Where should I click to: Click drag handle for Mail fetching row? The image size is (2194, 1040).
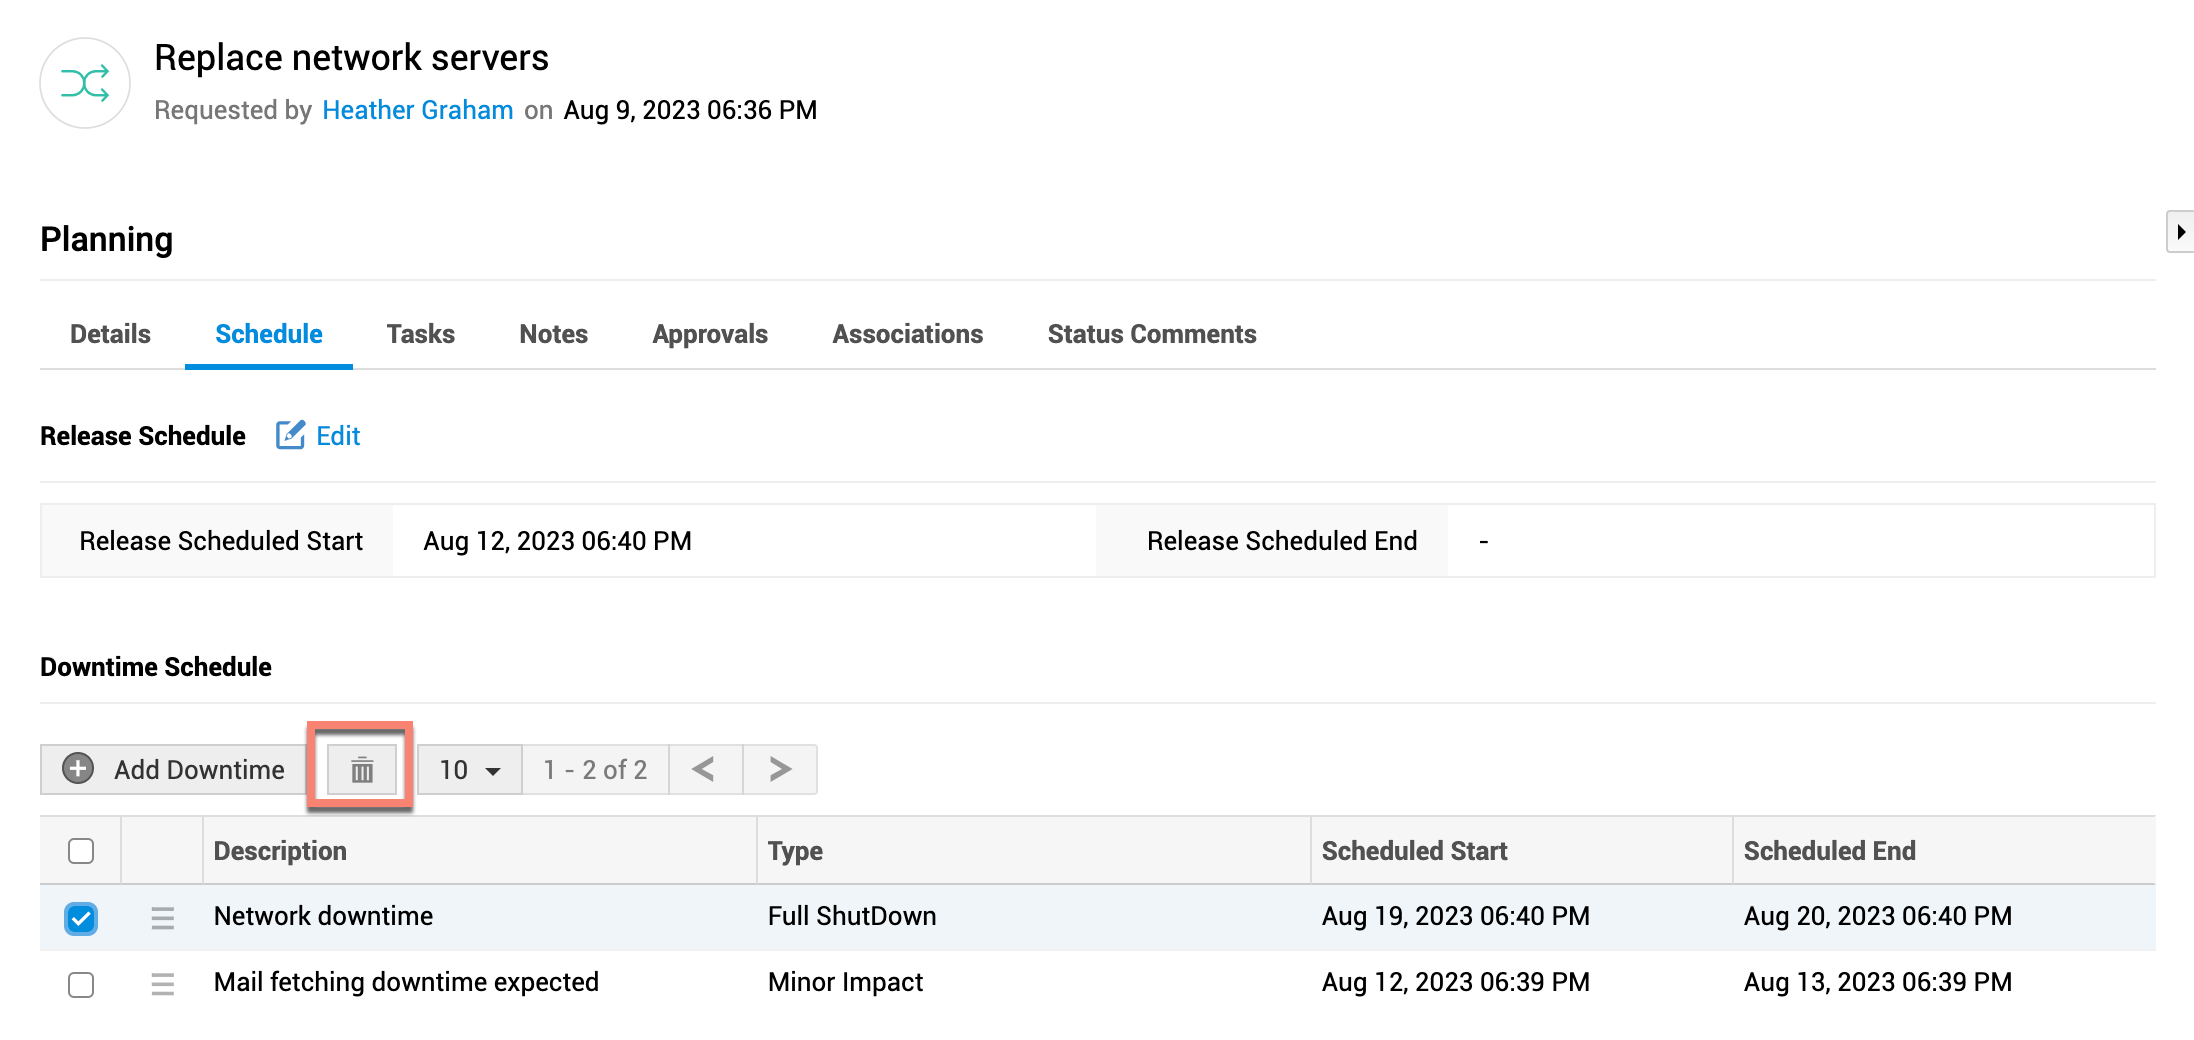[162, 984]
